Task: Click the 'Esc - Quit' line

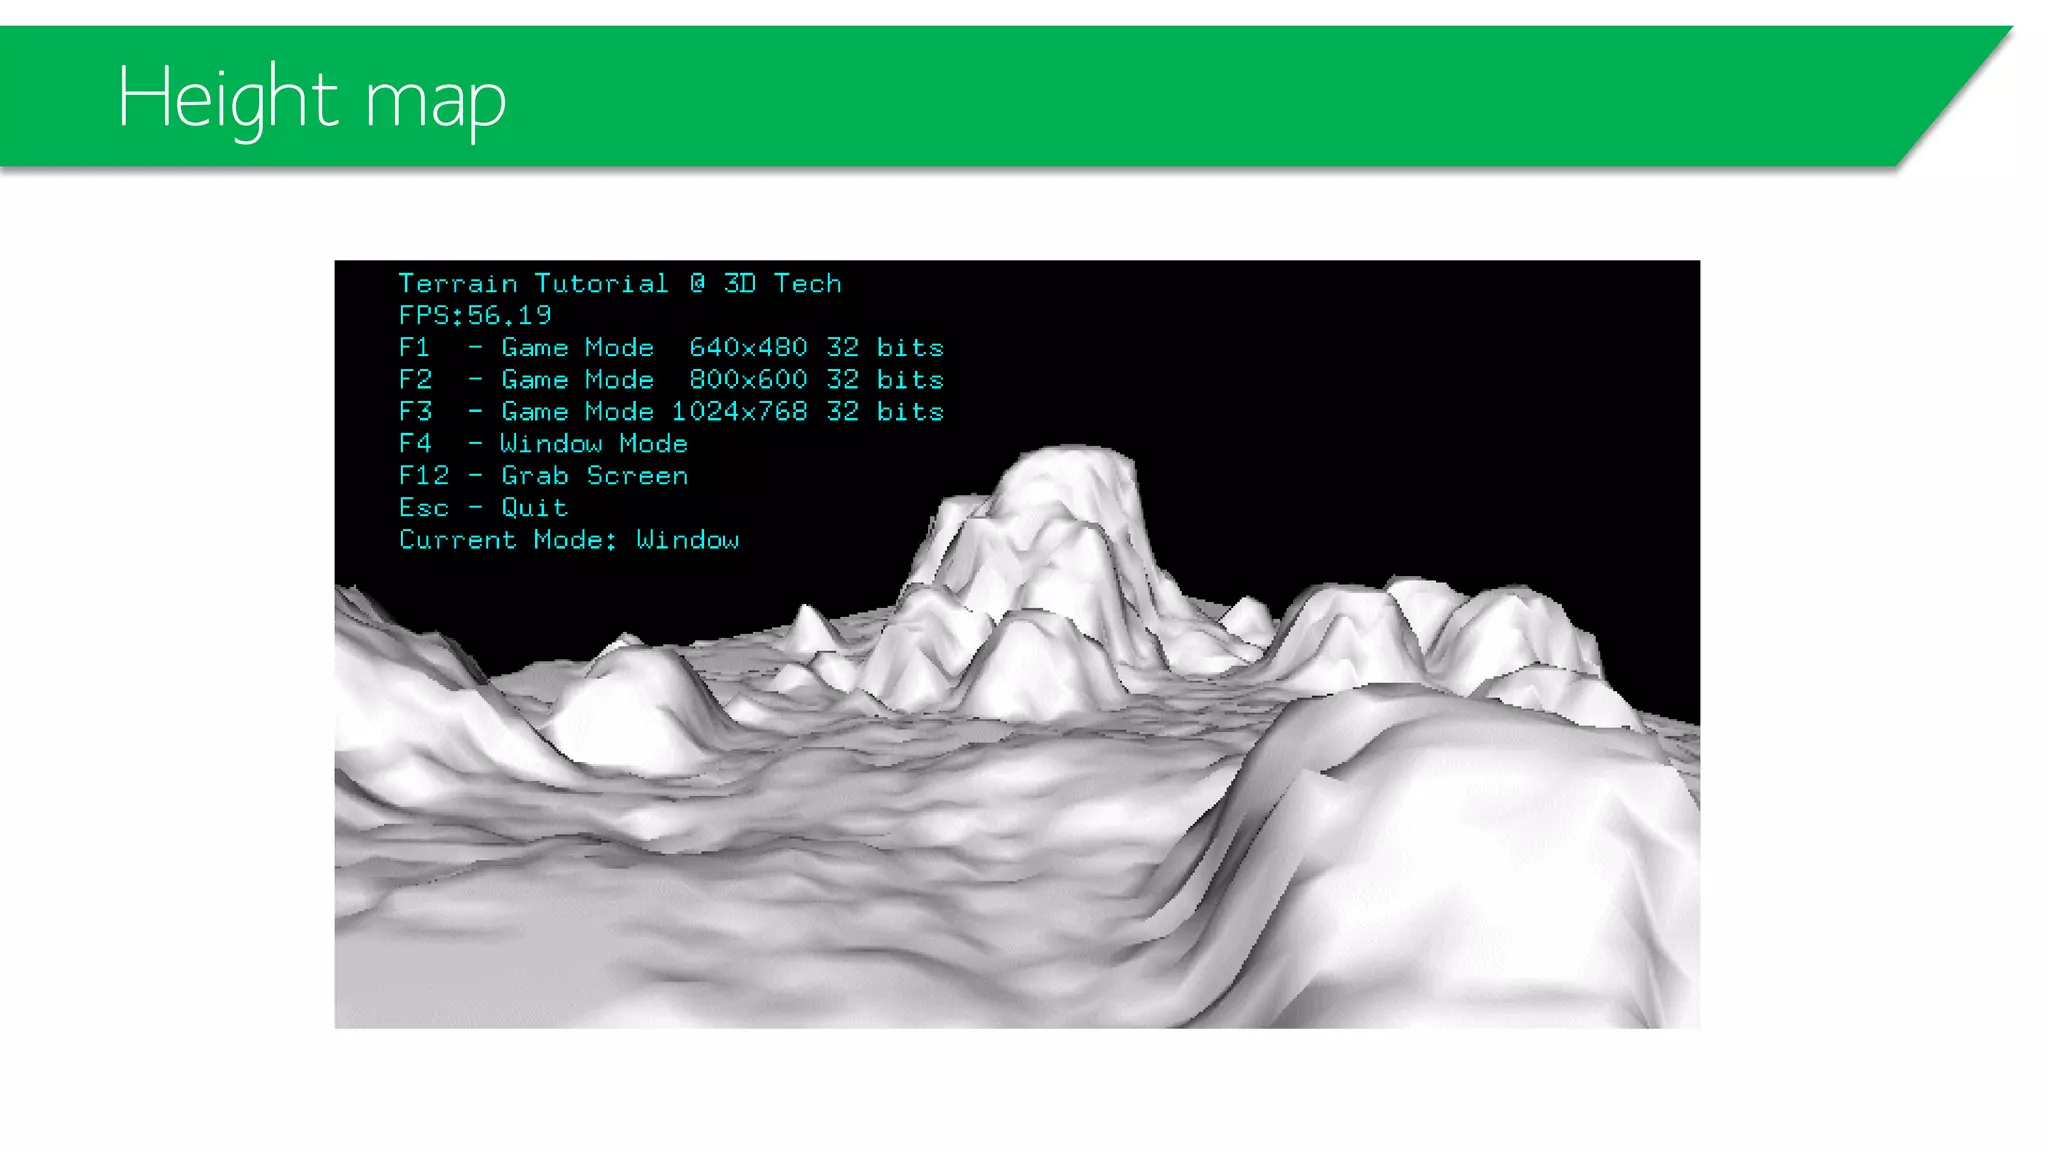Action: click(x=483, y=508)
